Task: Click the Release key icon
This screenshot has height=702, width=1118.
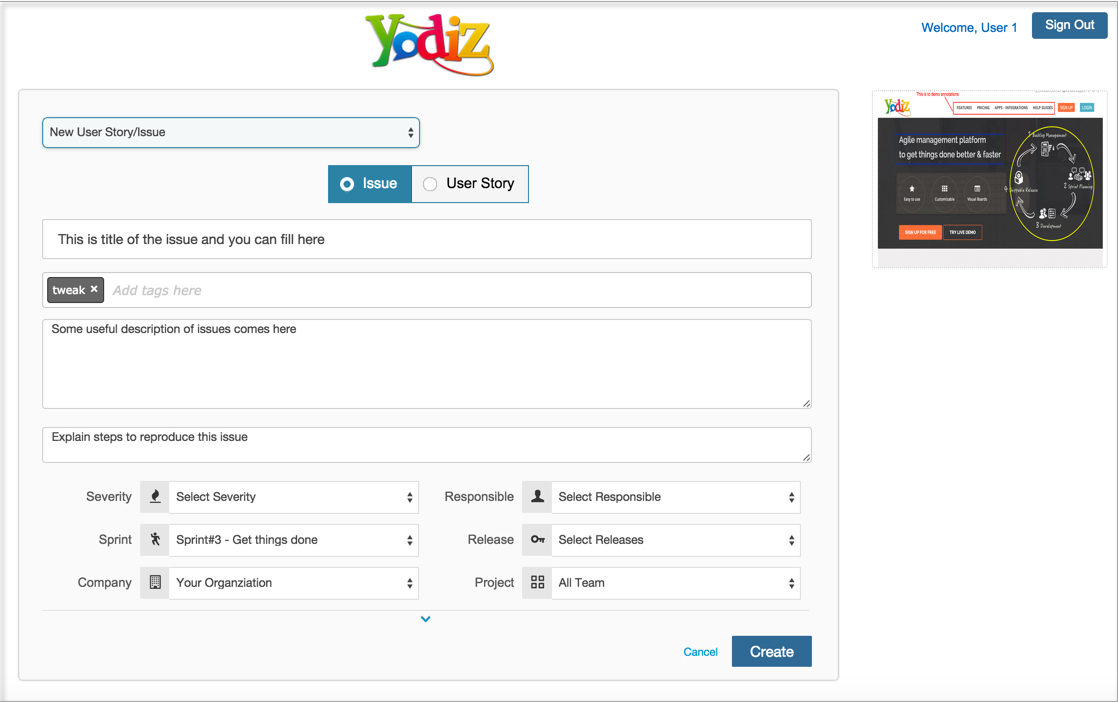Action: [x=537, y=540]
